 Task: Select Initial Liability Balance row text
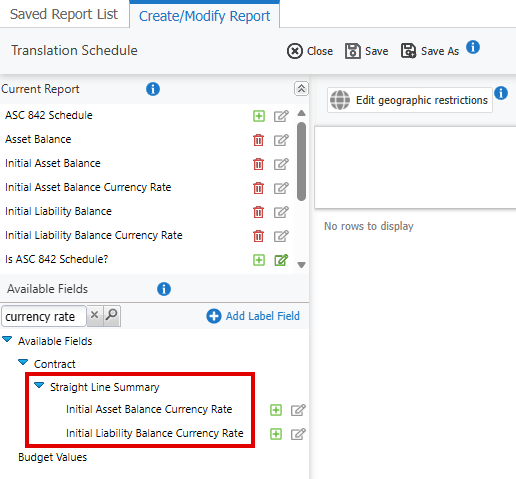tap(58, 211)
